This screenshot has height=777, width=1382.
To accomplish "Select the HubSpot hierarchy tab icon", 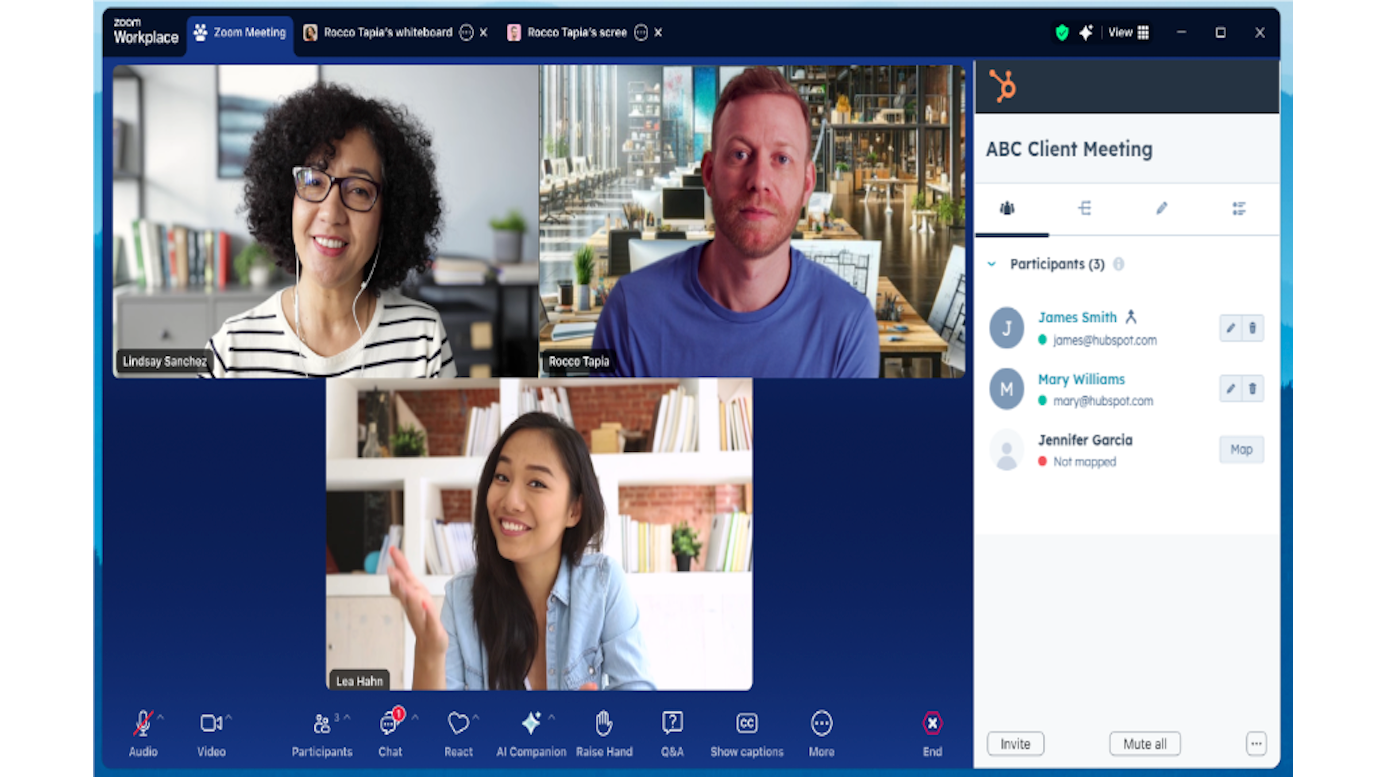I will [x=1084, y=208].
